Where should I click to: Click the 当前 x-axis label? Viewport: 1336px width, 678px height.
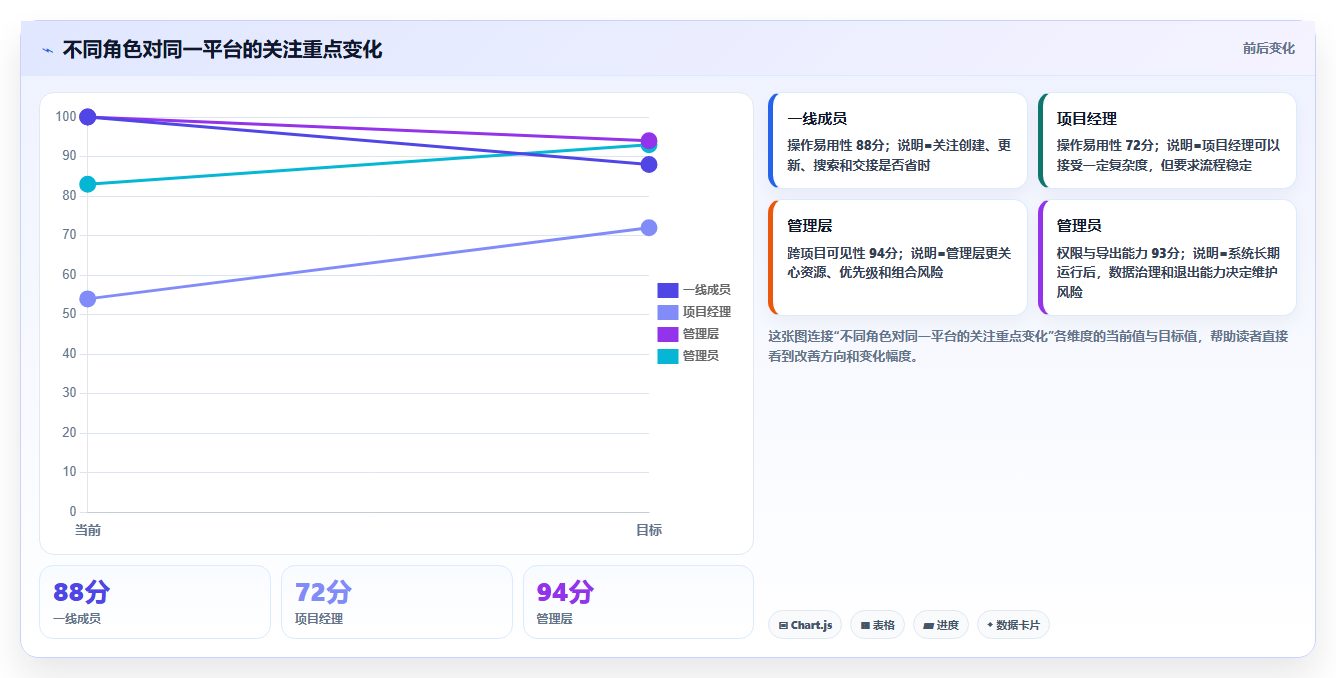[x=88, y=530]
